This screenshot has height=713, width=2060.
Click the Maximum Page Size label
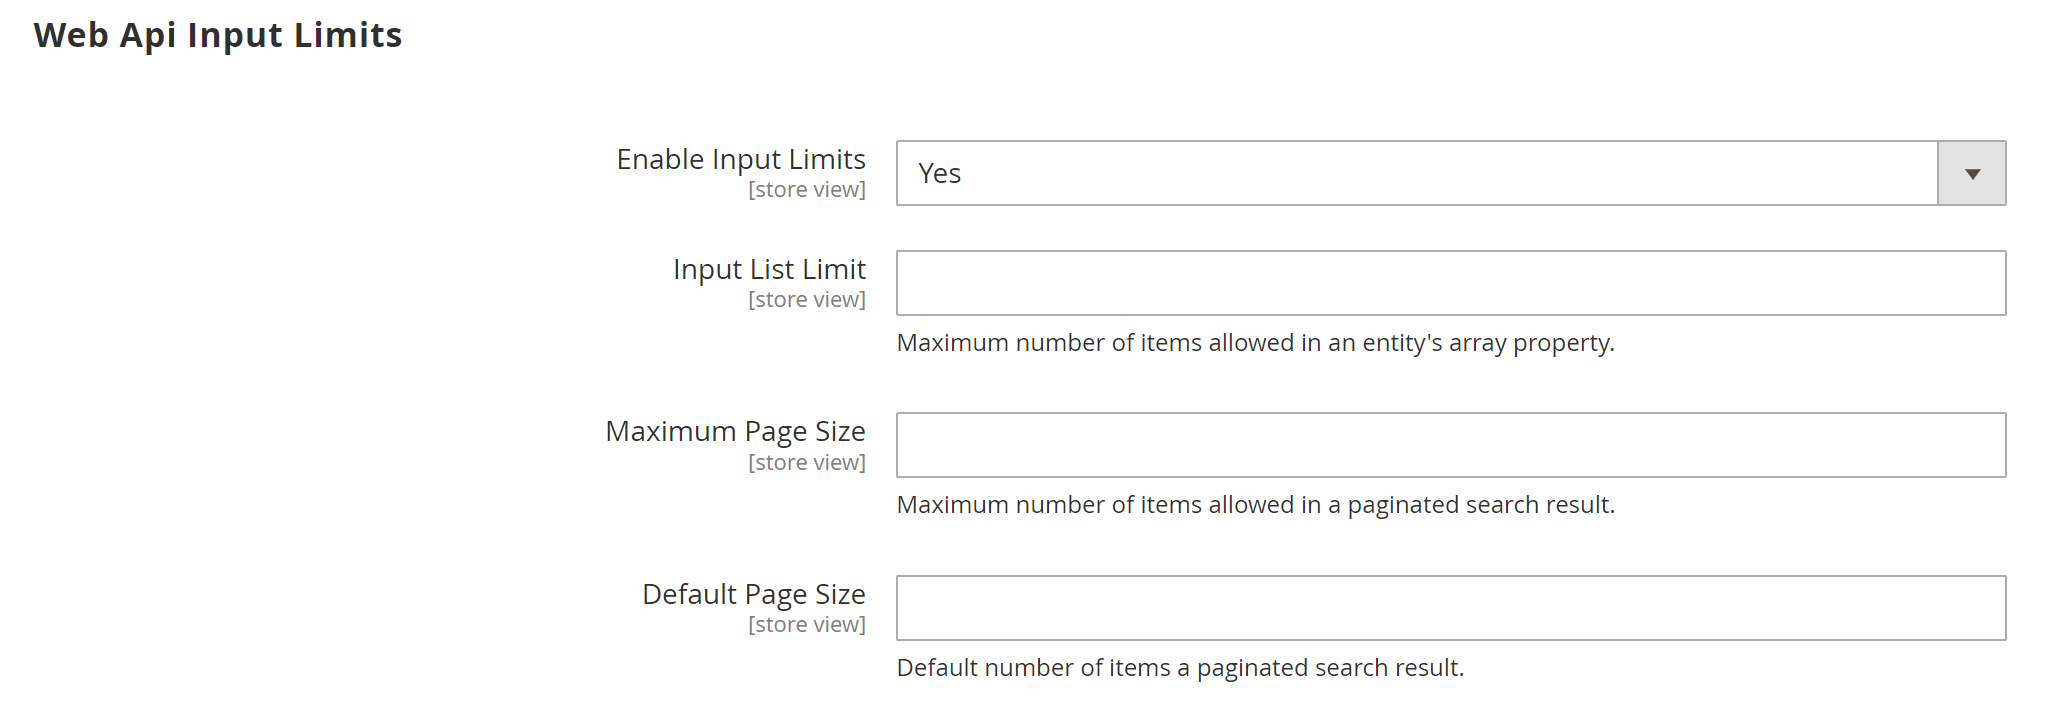(x=735, y=432)
